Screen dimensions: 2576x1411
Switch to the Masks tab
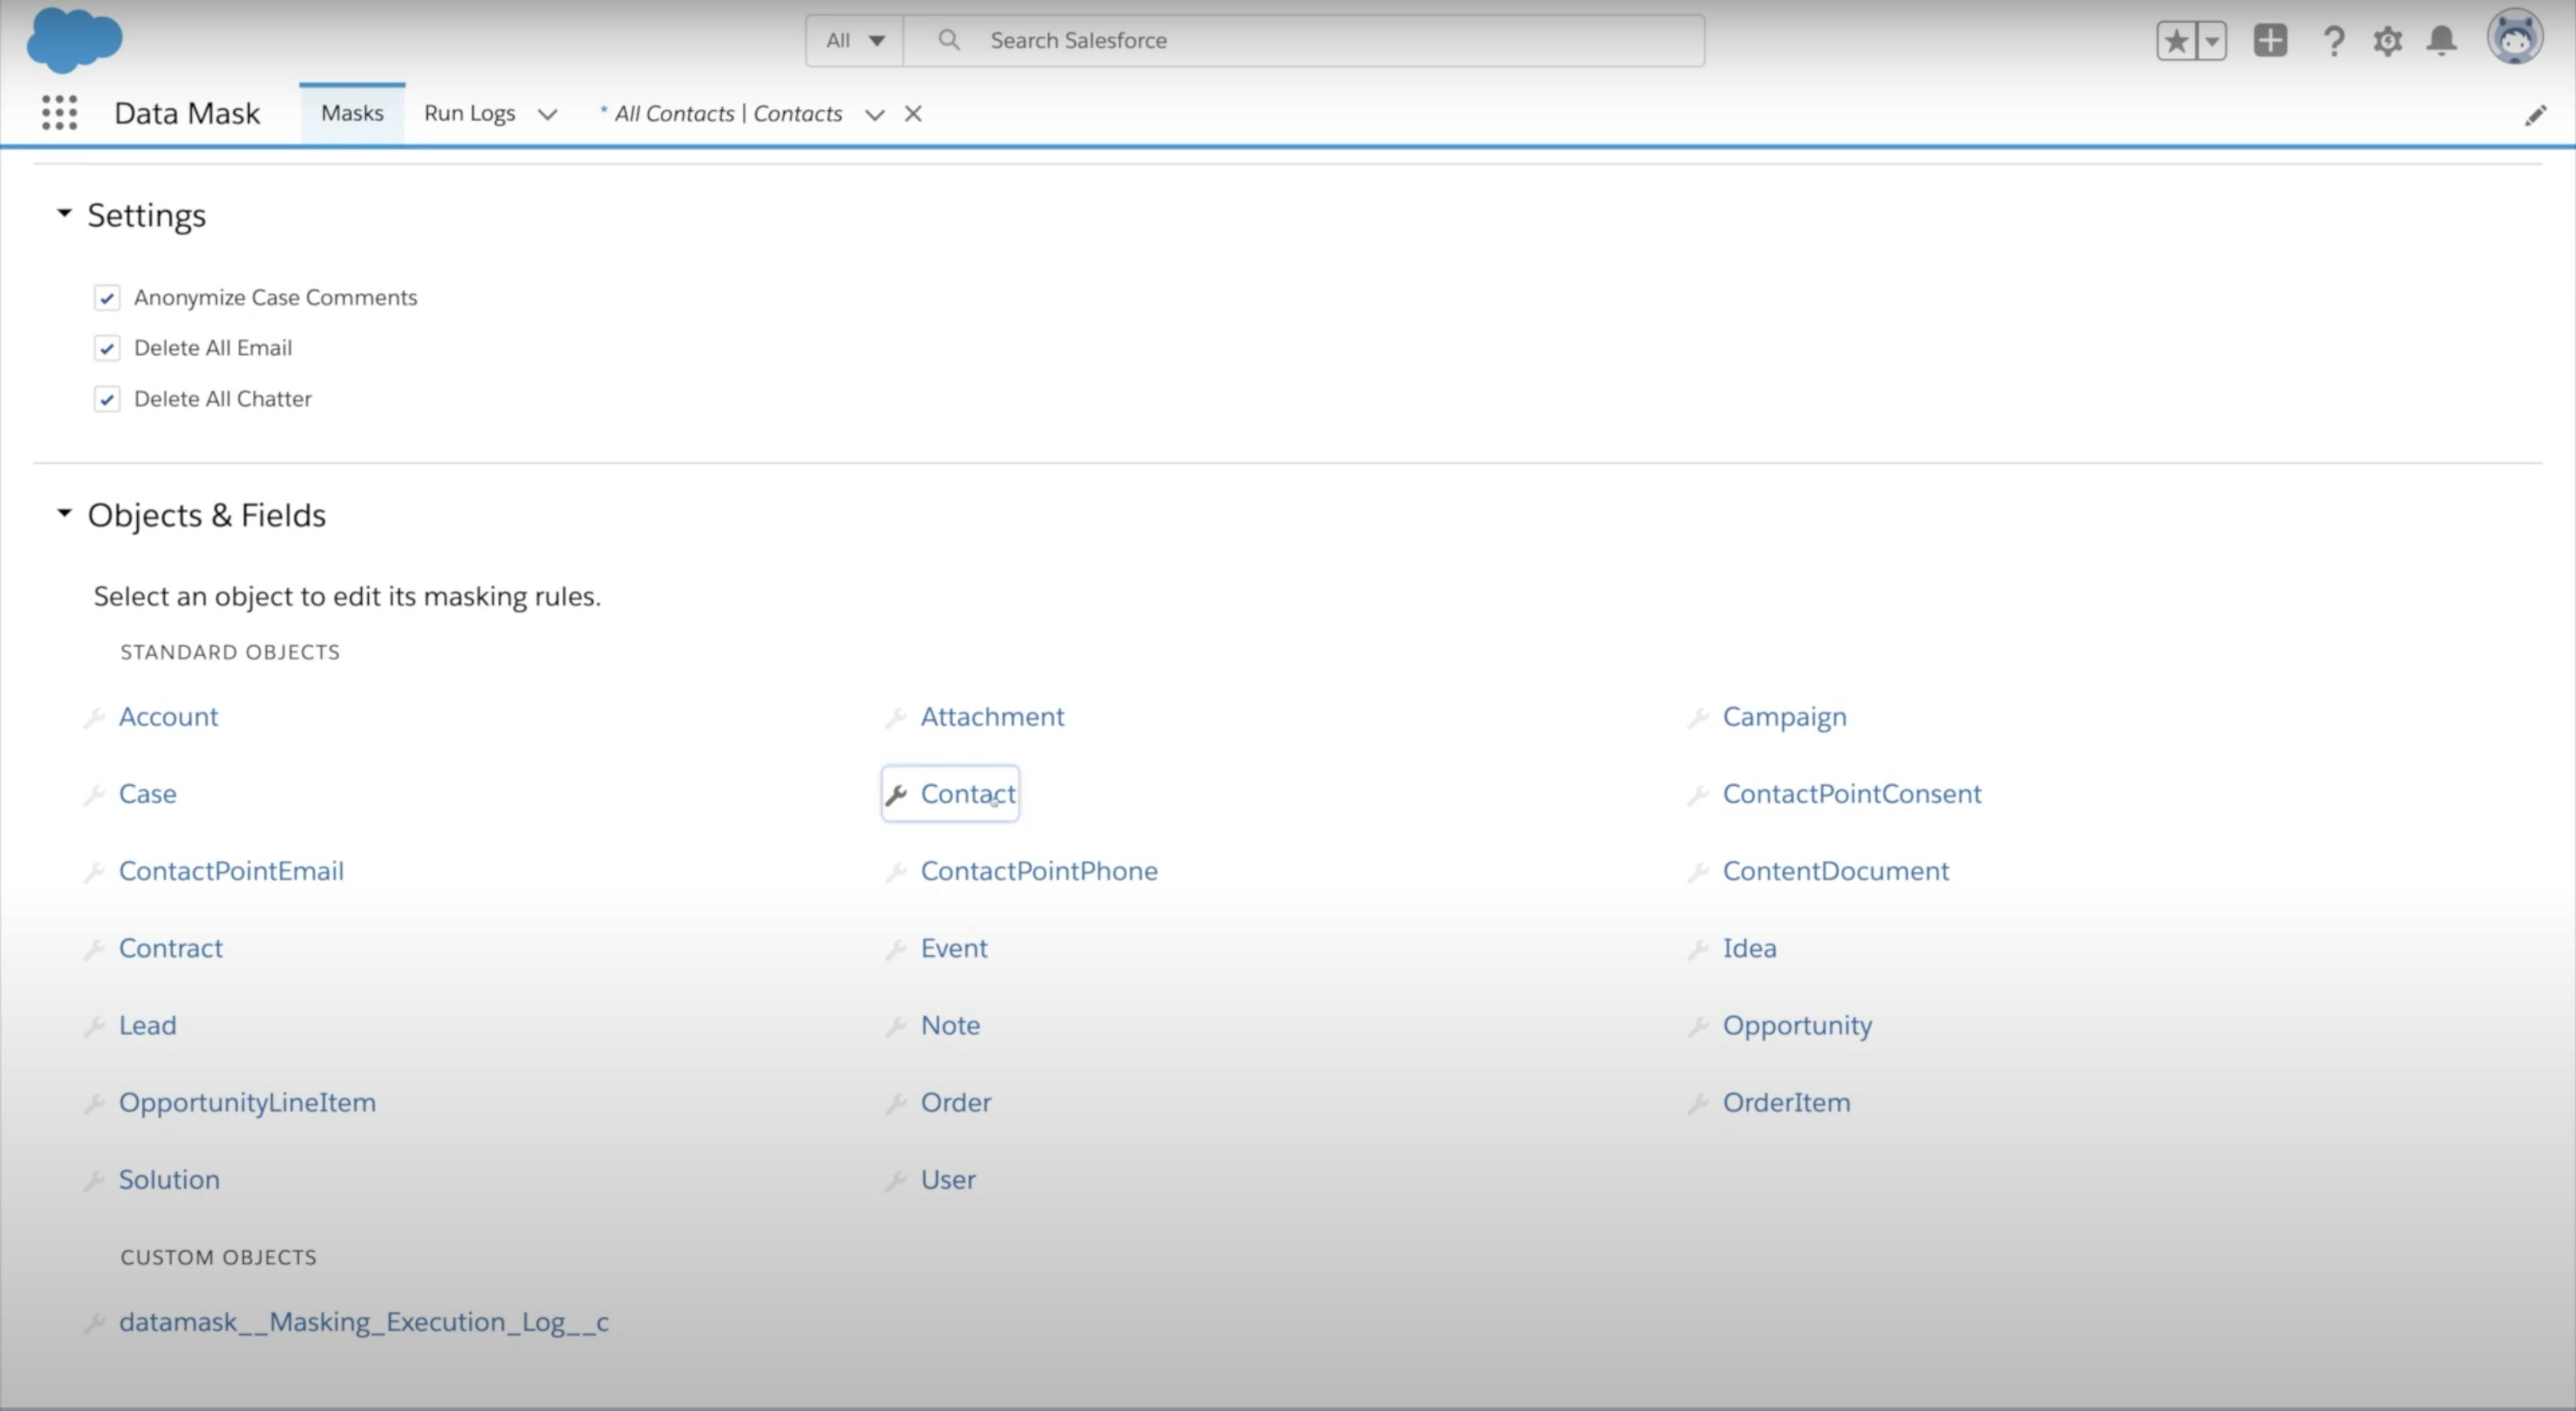(352, 113)
